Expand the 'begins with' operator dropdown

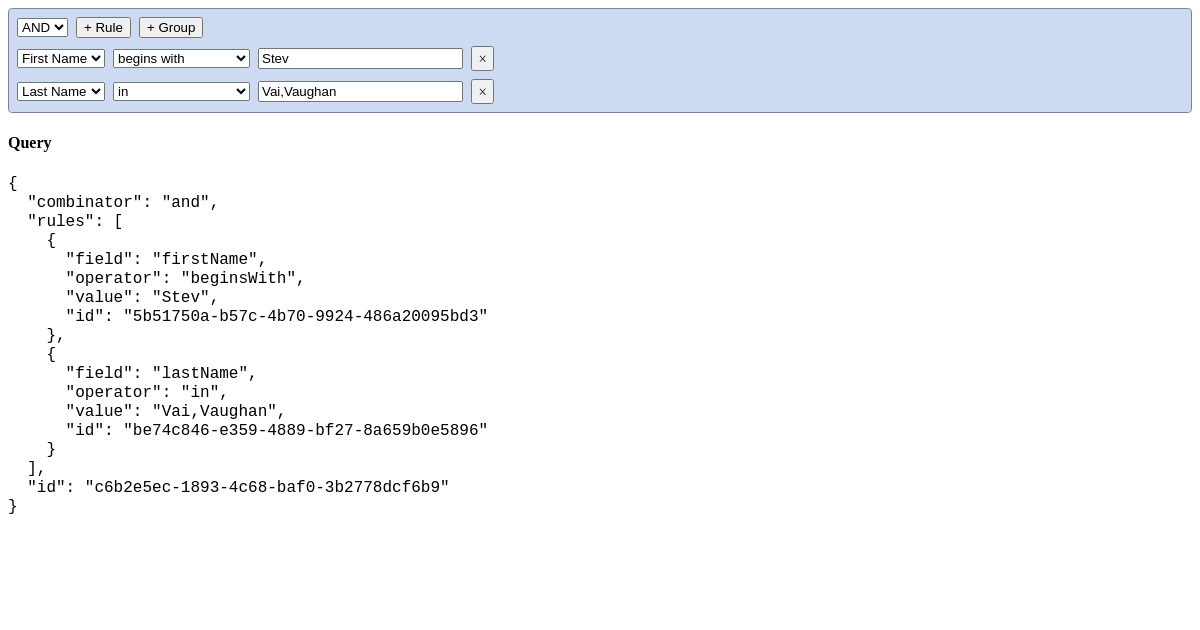click(x=181, y=59)
